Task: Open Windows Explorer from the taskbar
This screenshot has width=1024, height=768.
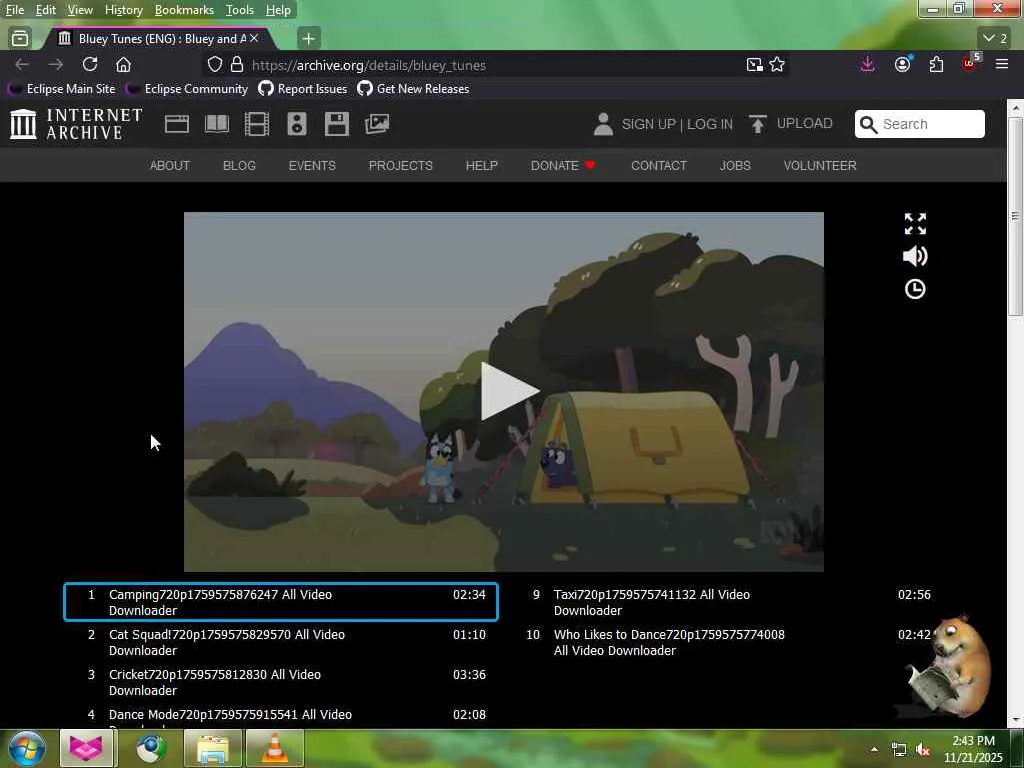Action: click(x=213, y=748)
